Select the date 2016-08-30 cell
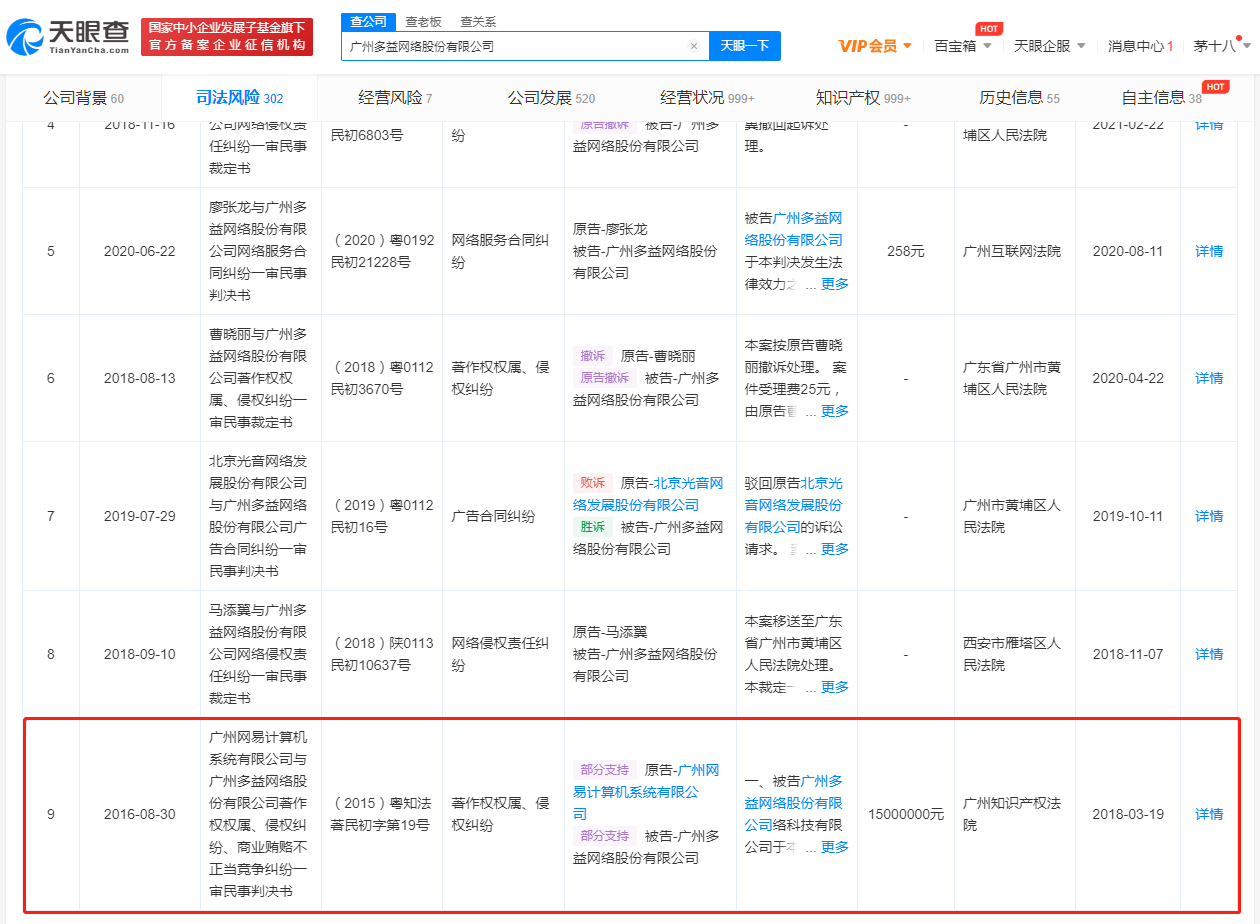Viewport: 1260px width, 924px height. point(139,814)
